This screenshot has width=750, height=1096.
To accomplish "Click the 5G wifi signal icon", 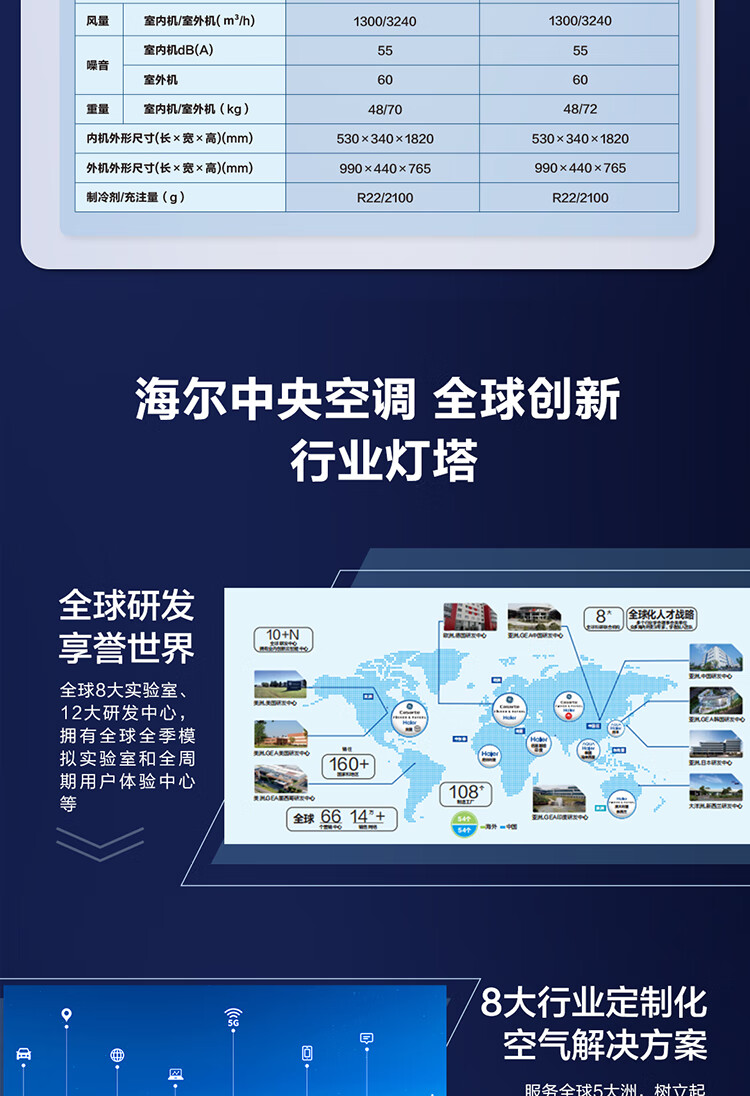I will click(x=233, y=1017).
